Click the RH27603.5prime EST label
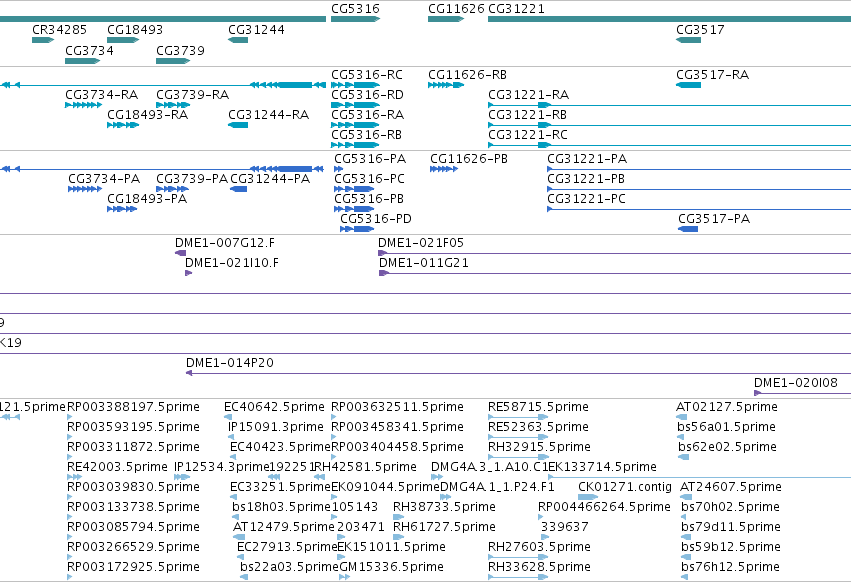This screenshot has height=582, width=851. [x=539, y=548]
